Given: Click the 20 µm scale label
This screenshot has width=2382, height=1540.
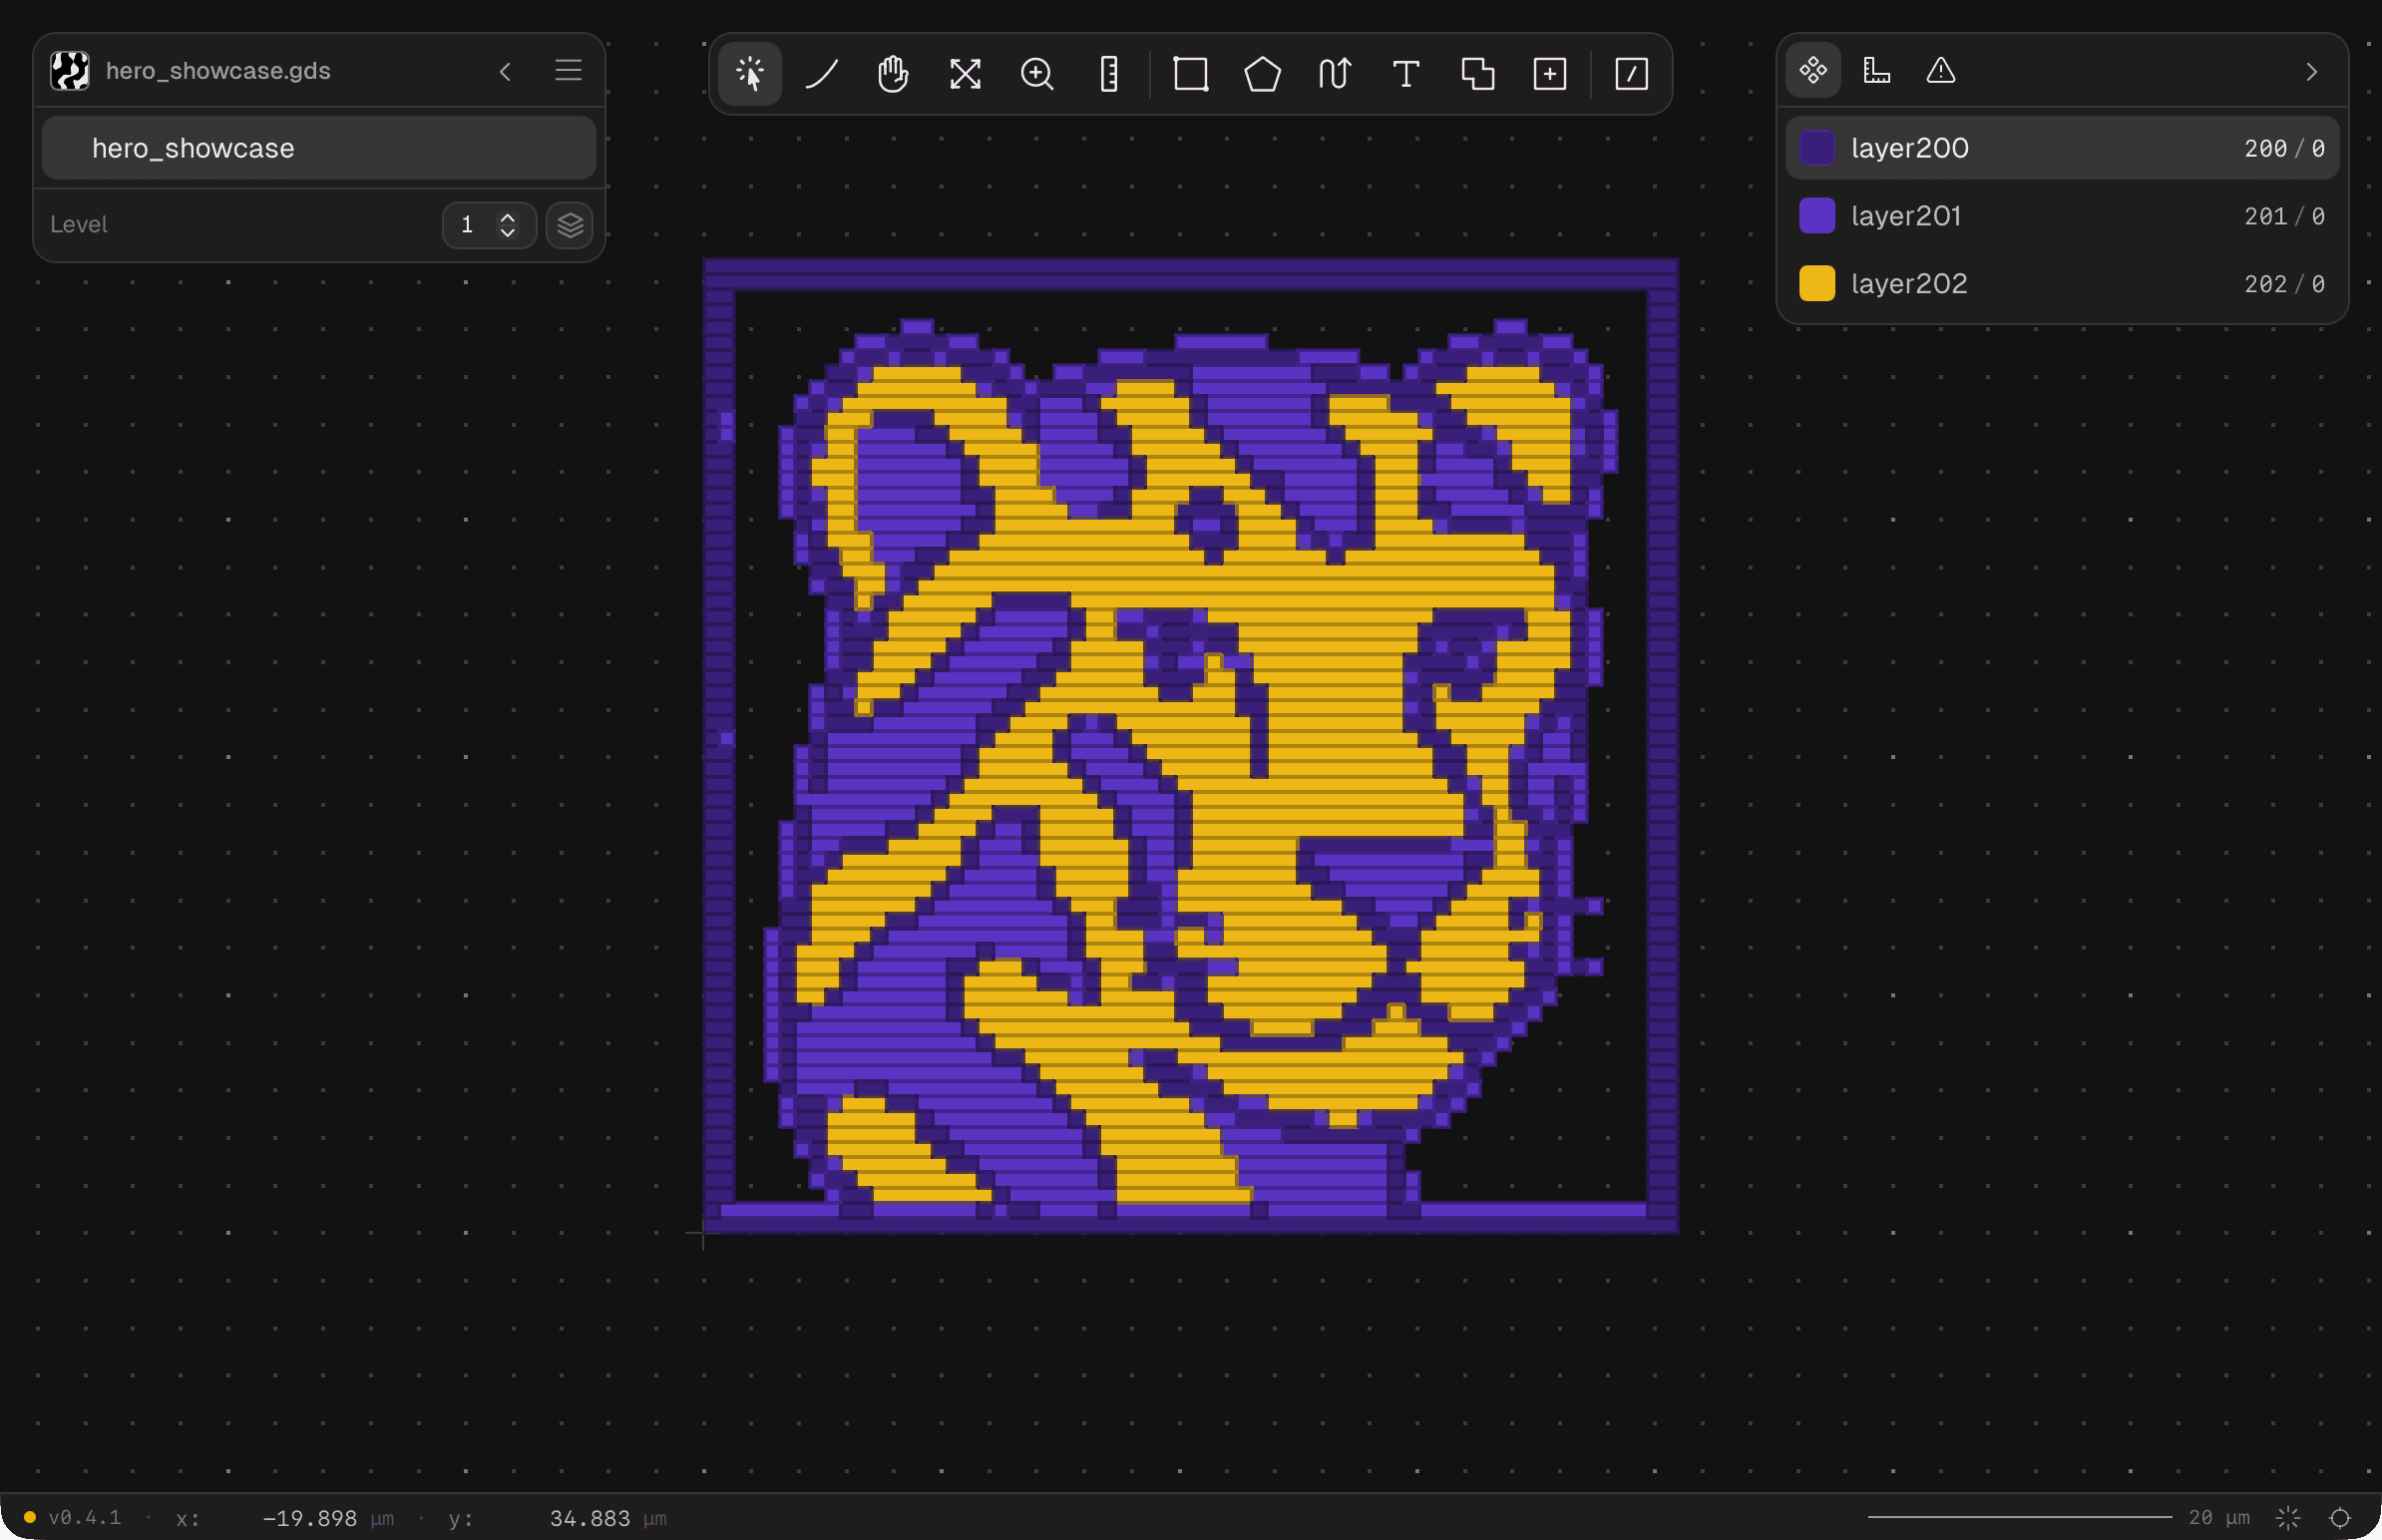Looking at the screenshot, I should click(x=2219, y=1517).
